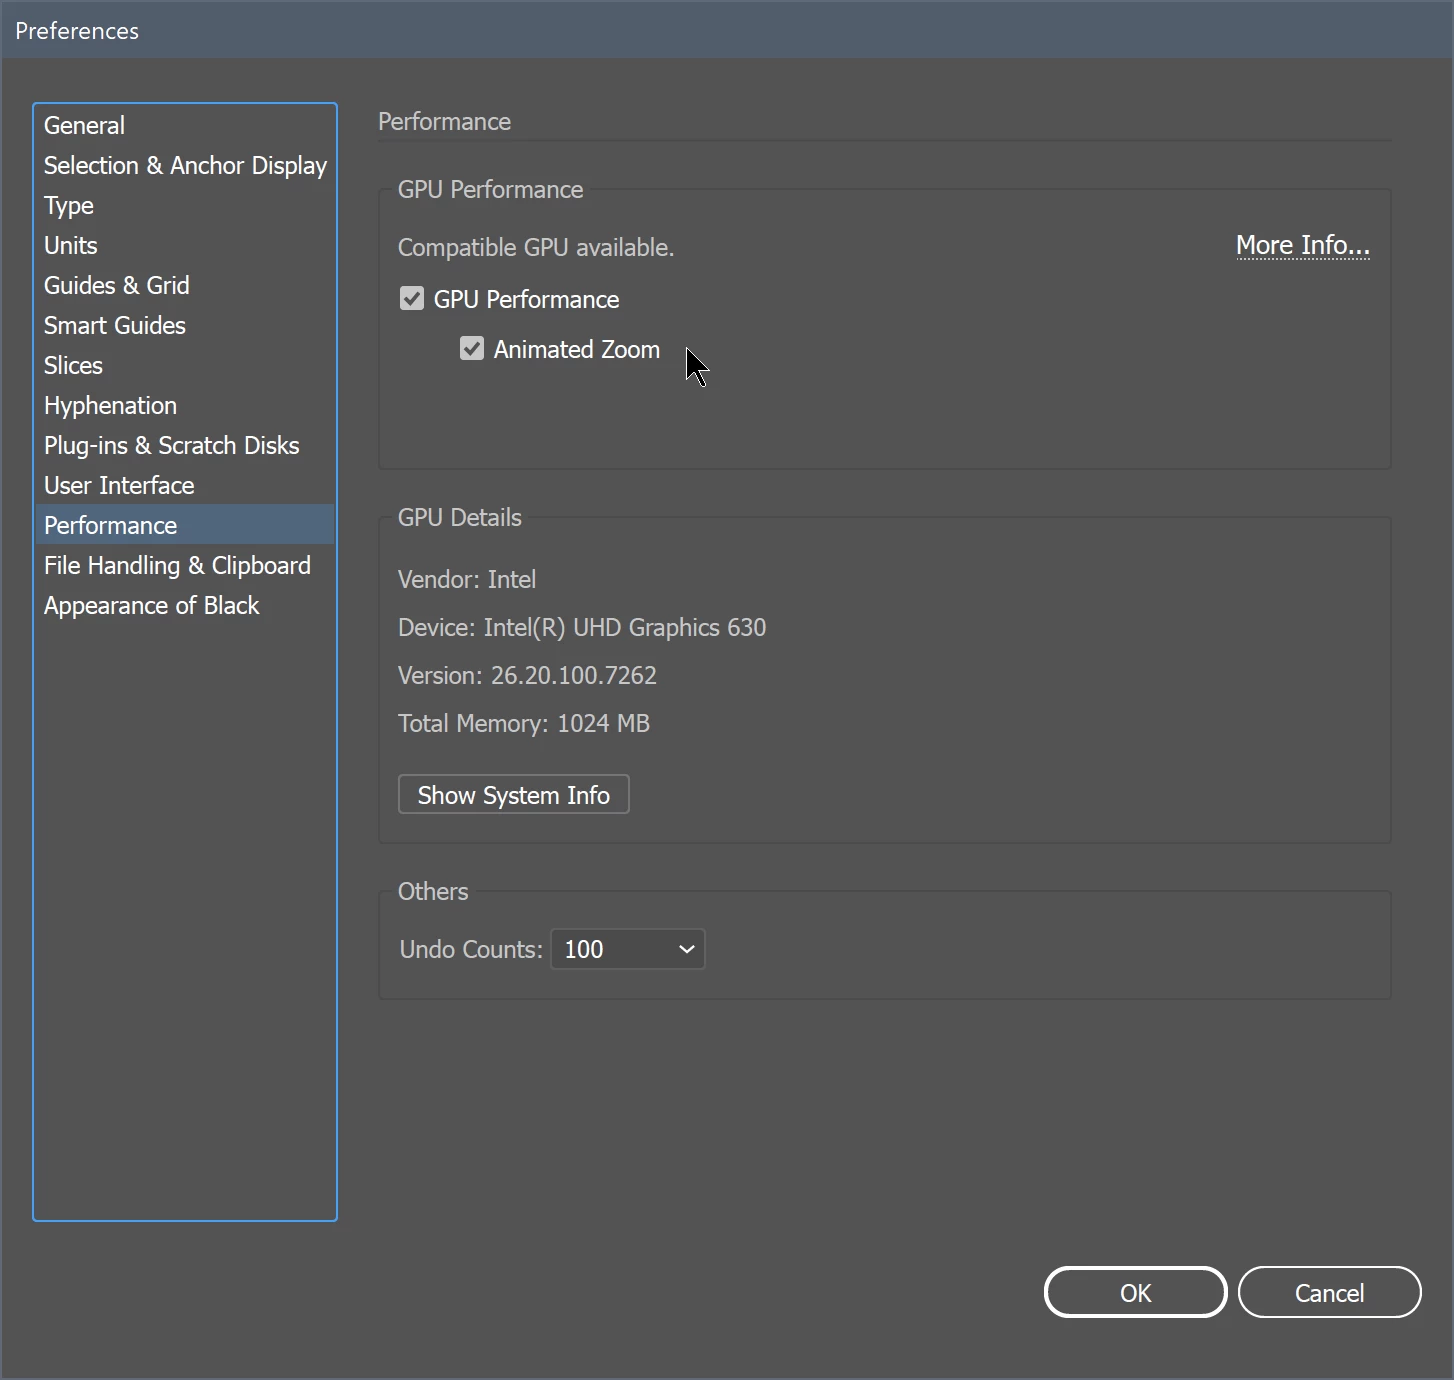Click the Device: Intel(R) UHD Graphics 630 text
Viewport: 1454px width, 1380px height.
[x=582, y=627]
